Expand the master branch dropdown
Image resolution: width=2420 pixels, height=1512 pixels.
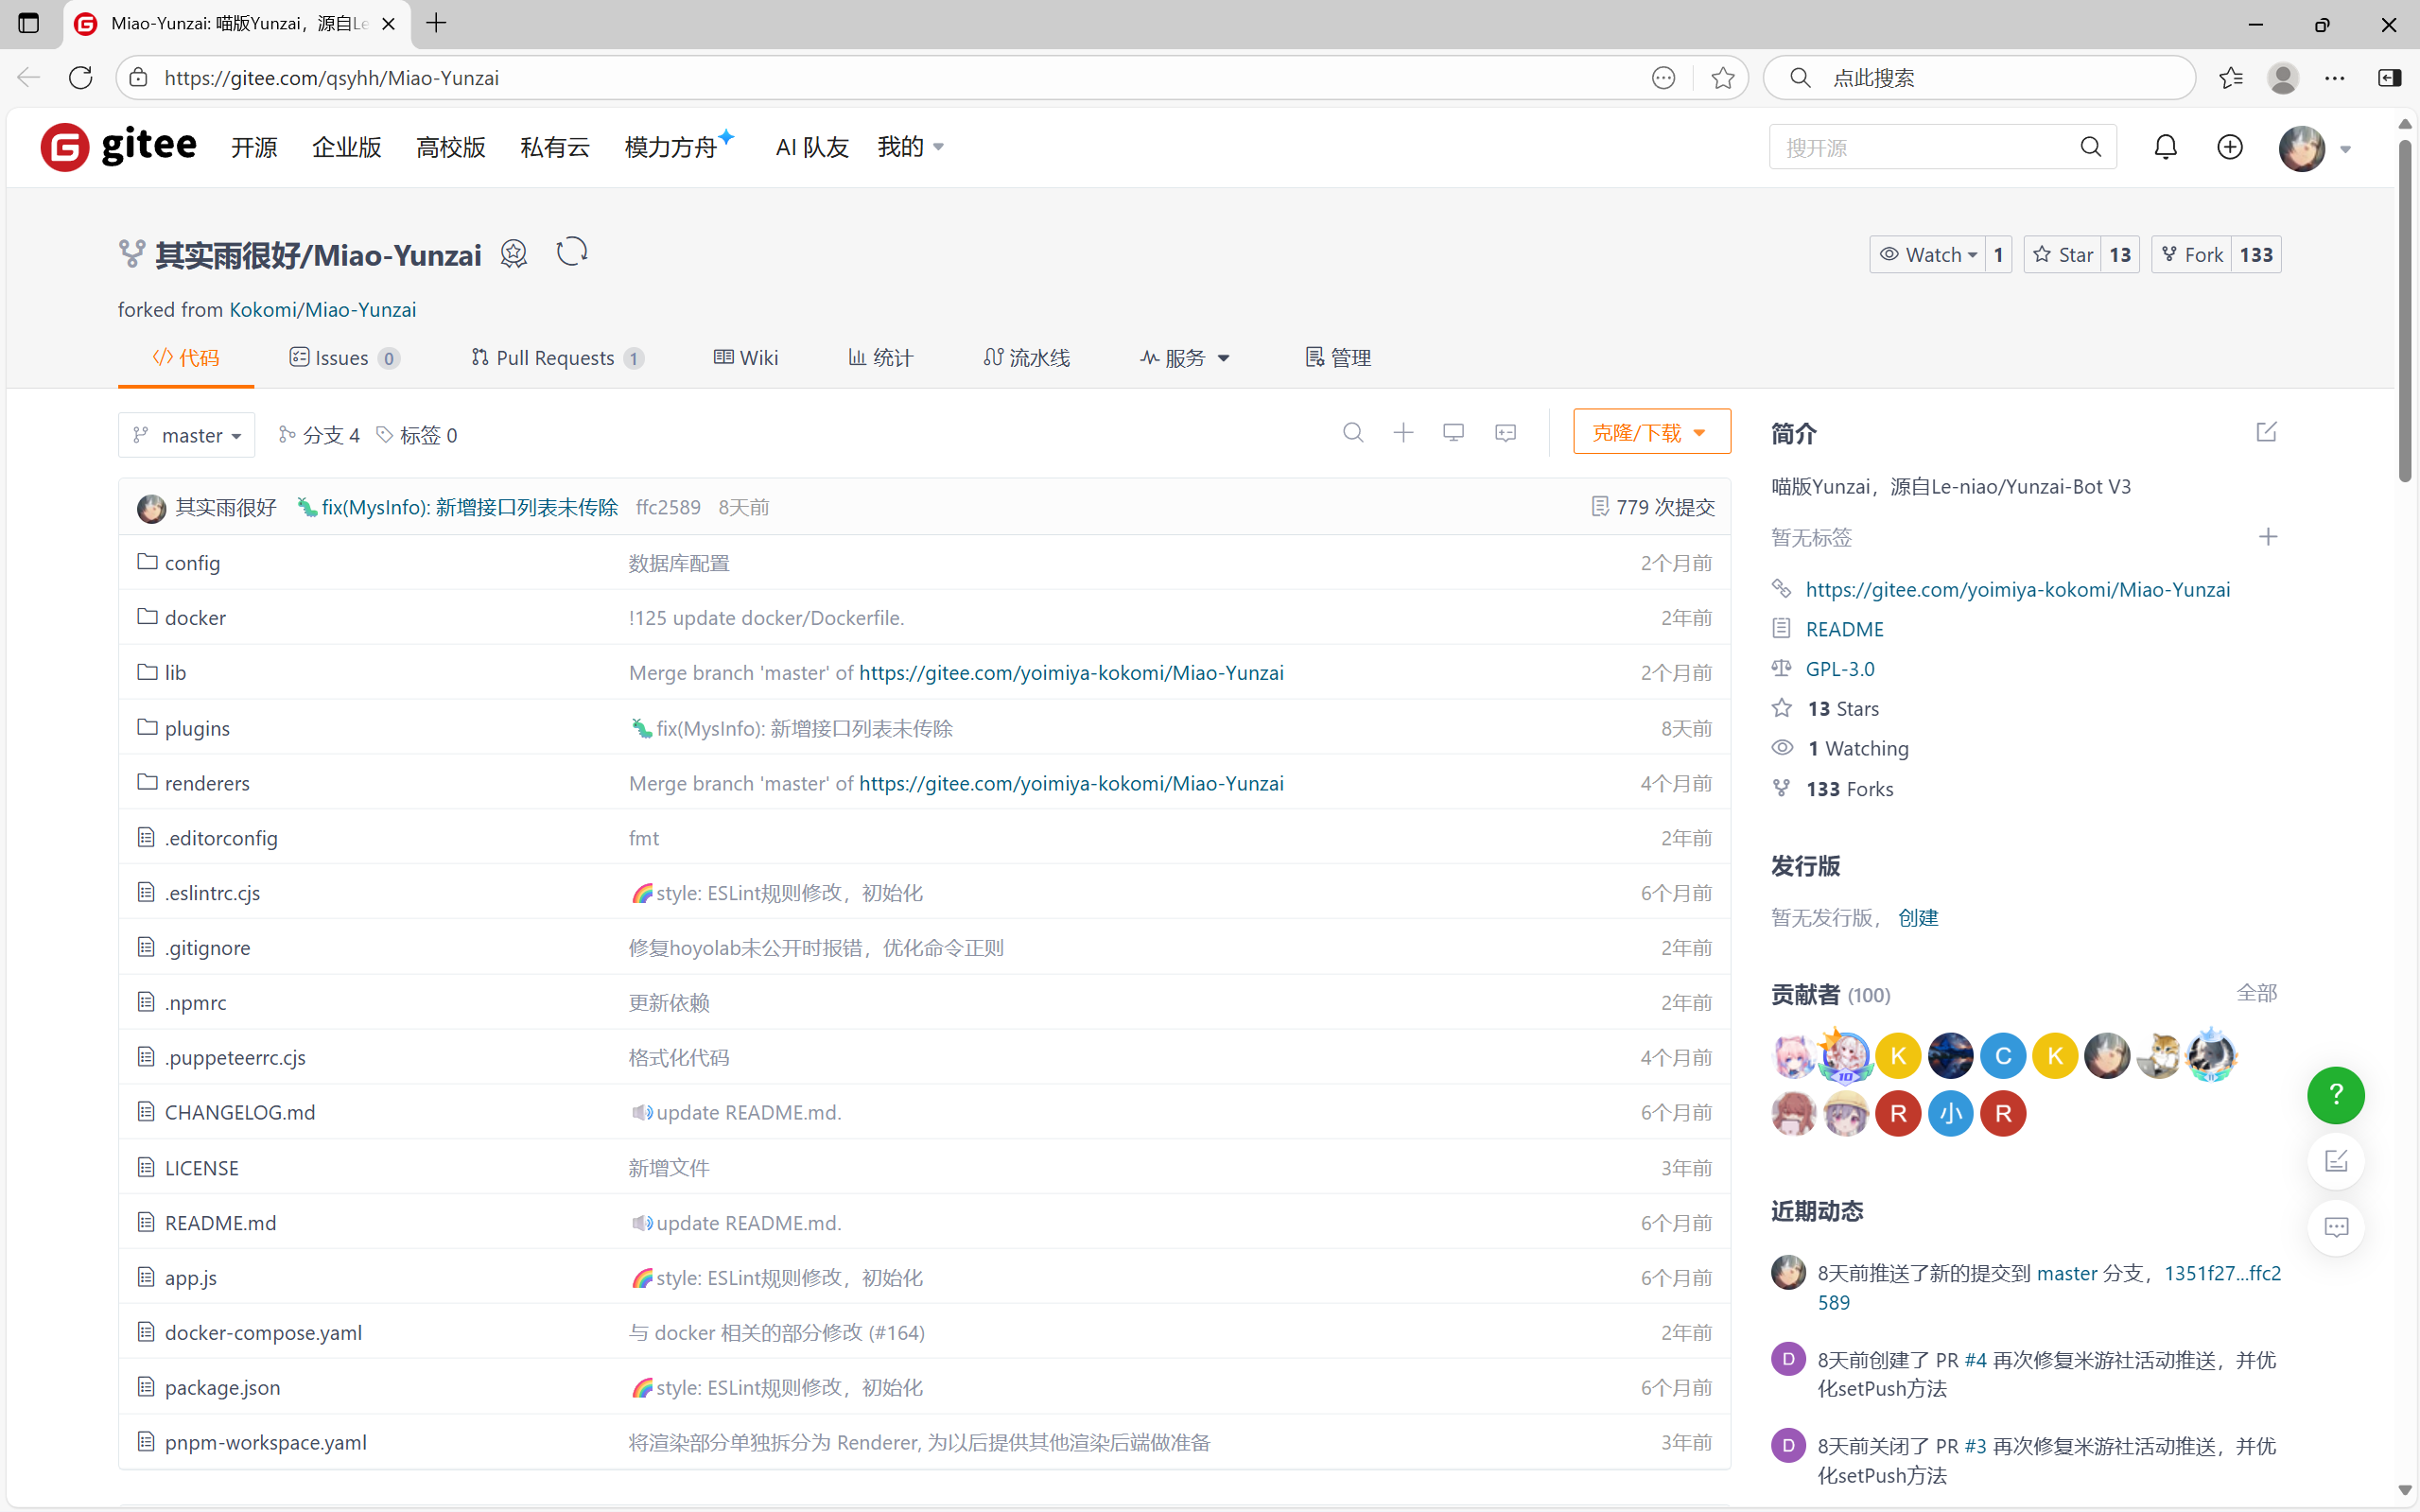[x=187, y=436]
